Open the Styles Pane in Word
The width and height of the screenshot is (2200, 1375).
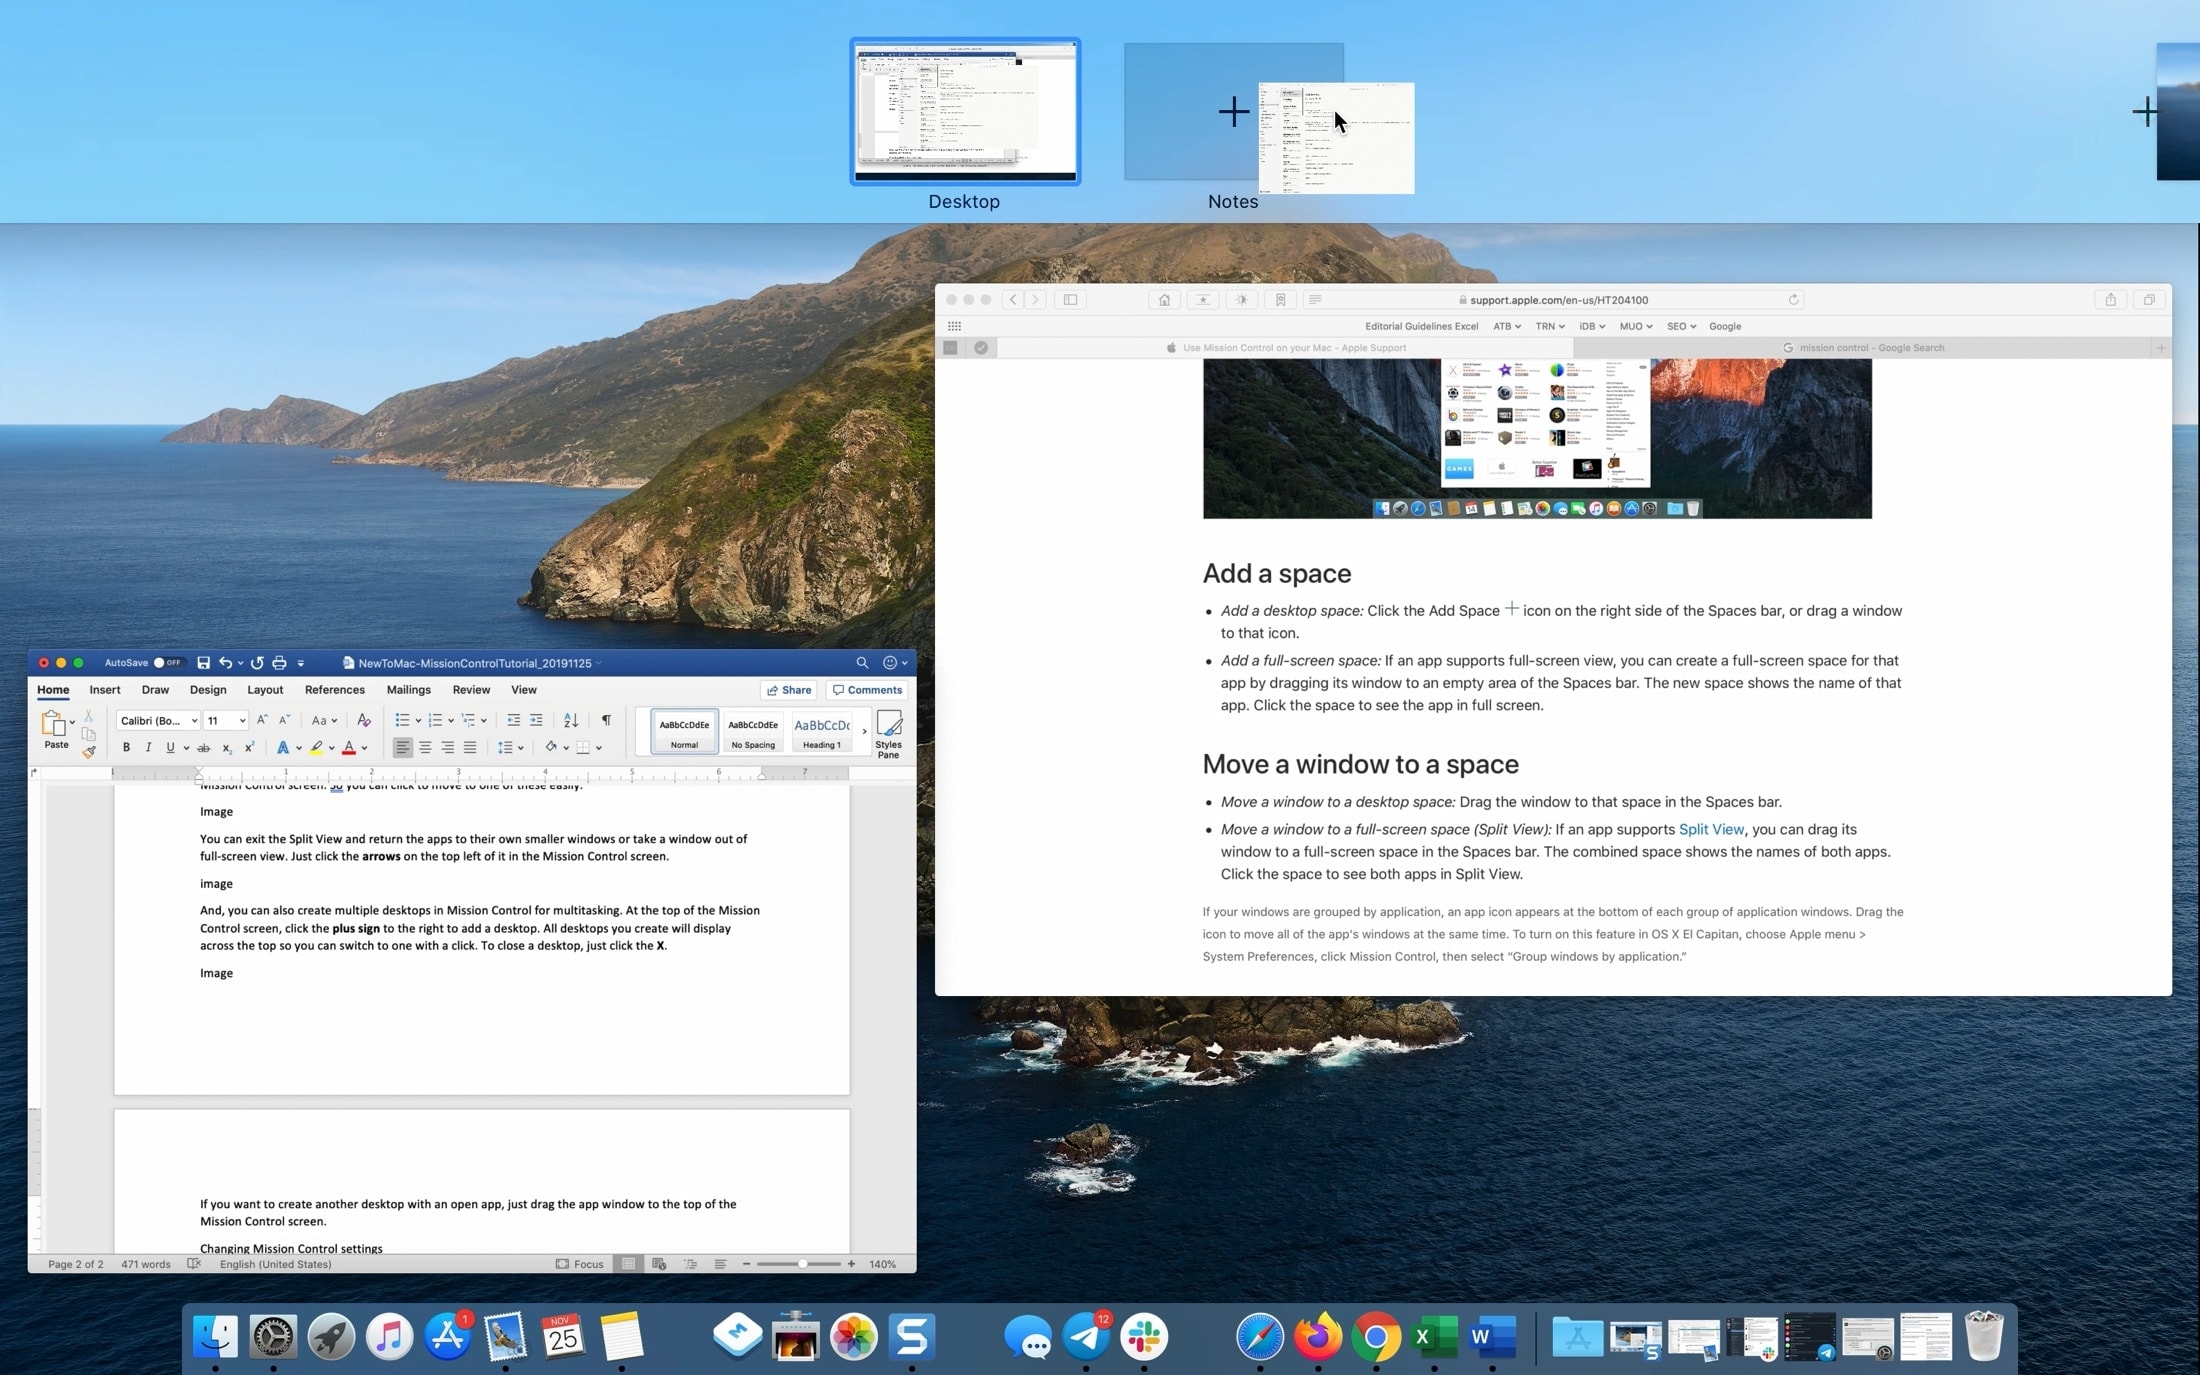[889, 731]
